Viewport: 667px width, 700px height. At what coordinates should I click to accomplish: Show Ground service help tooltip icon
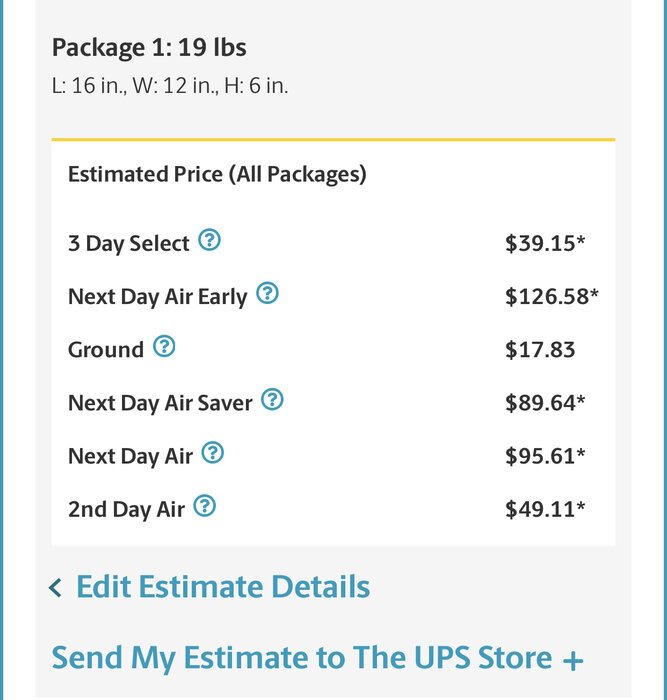[164, 347]
